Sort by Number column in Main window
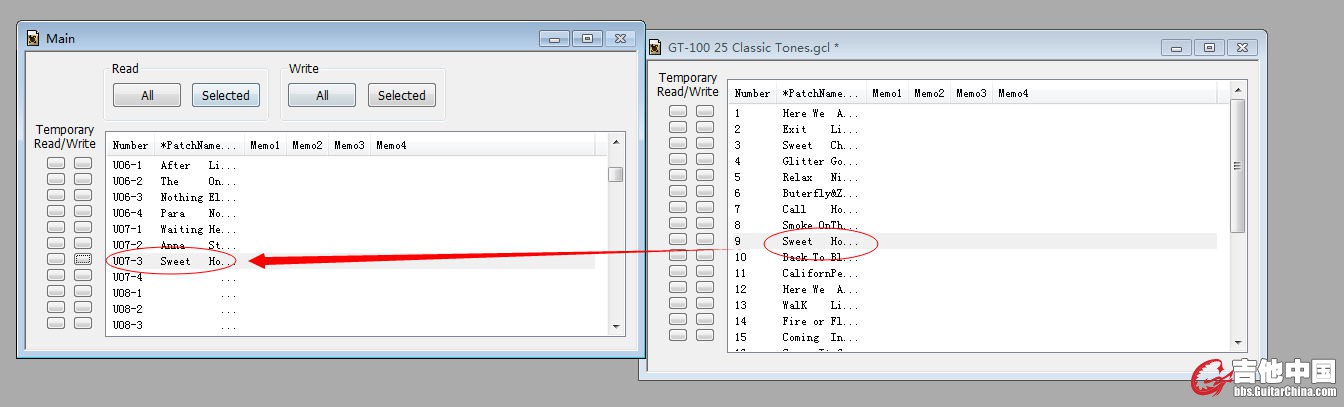 130,146
